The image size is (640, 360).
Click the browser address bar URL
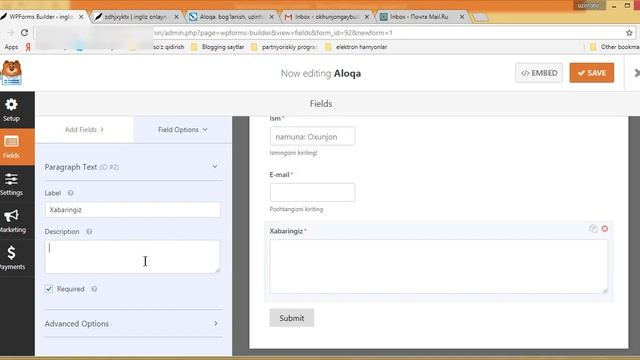(x=273, y=33)
